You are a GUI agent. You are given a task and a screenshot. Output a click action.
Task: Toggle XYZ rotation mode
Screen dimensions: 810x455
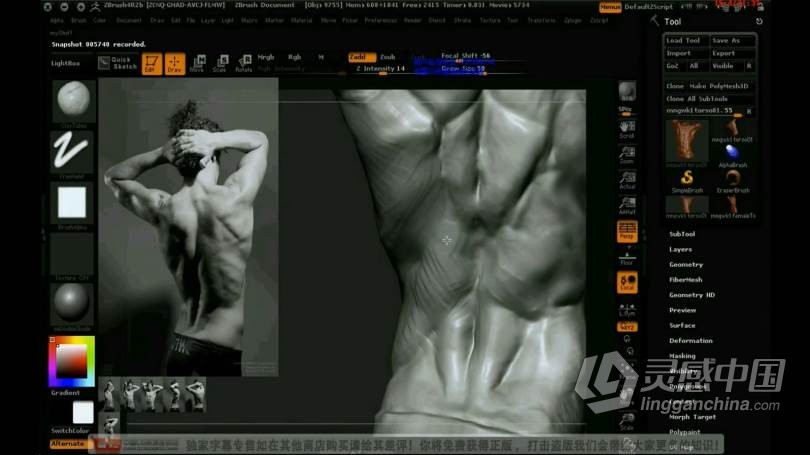point(627,327)
